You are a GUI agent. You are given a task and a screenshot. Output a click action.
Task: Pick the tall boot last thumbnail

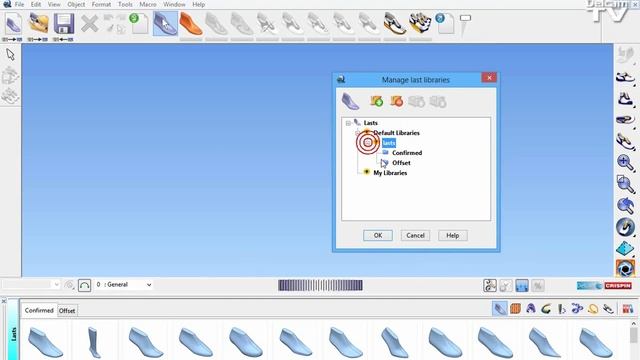(x=94, y=342)
